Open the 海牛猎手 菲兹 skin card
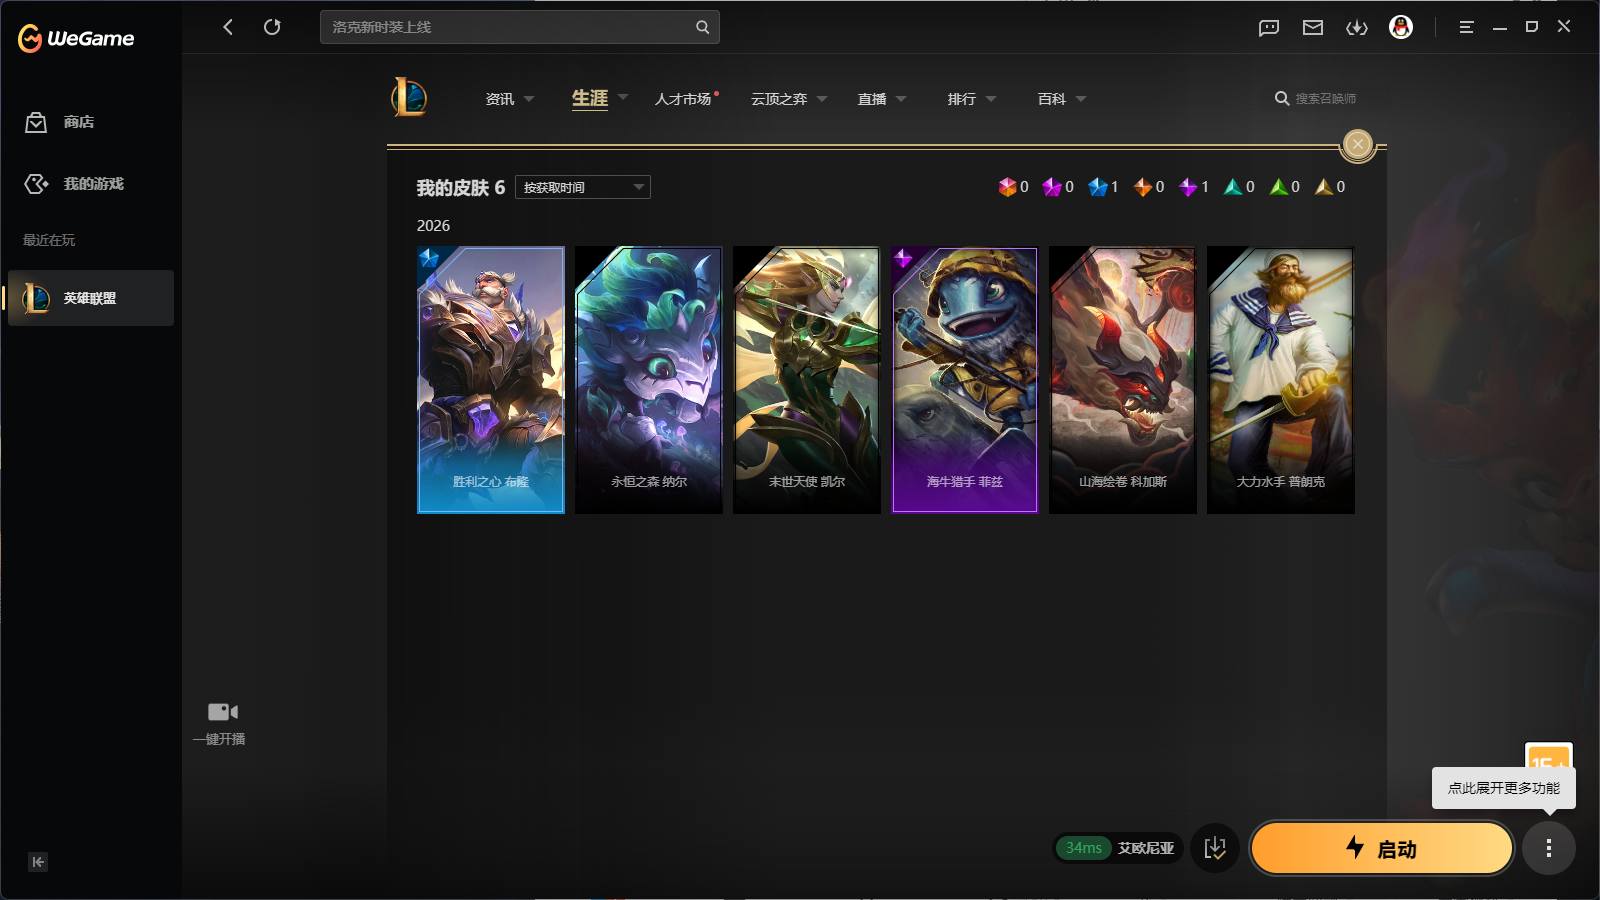The image size is (1600, 900). click(x=965, y=380)
